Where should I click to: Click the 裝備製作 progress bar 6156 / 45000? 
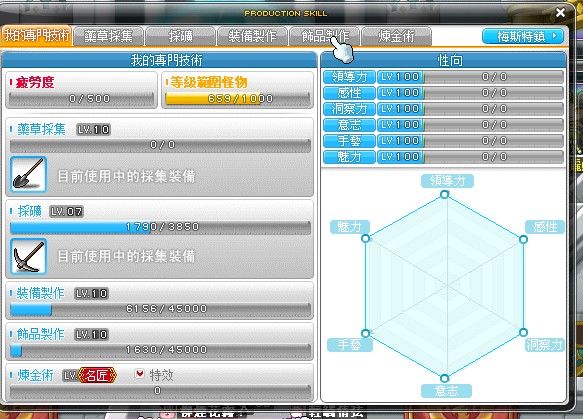(160, 309)
